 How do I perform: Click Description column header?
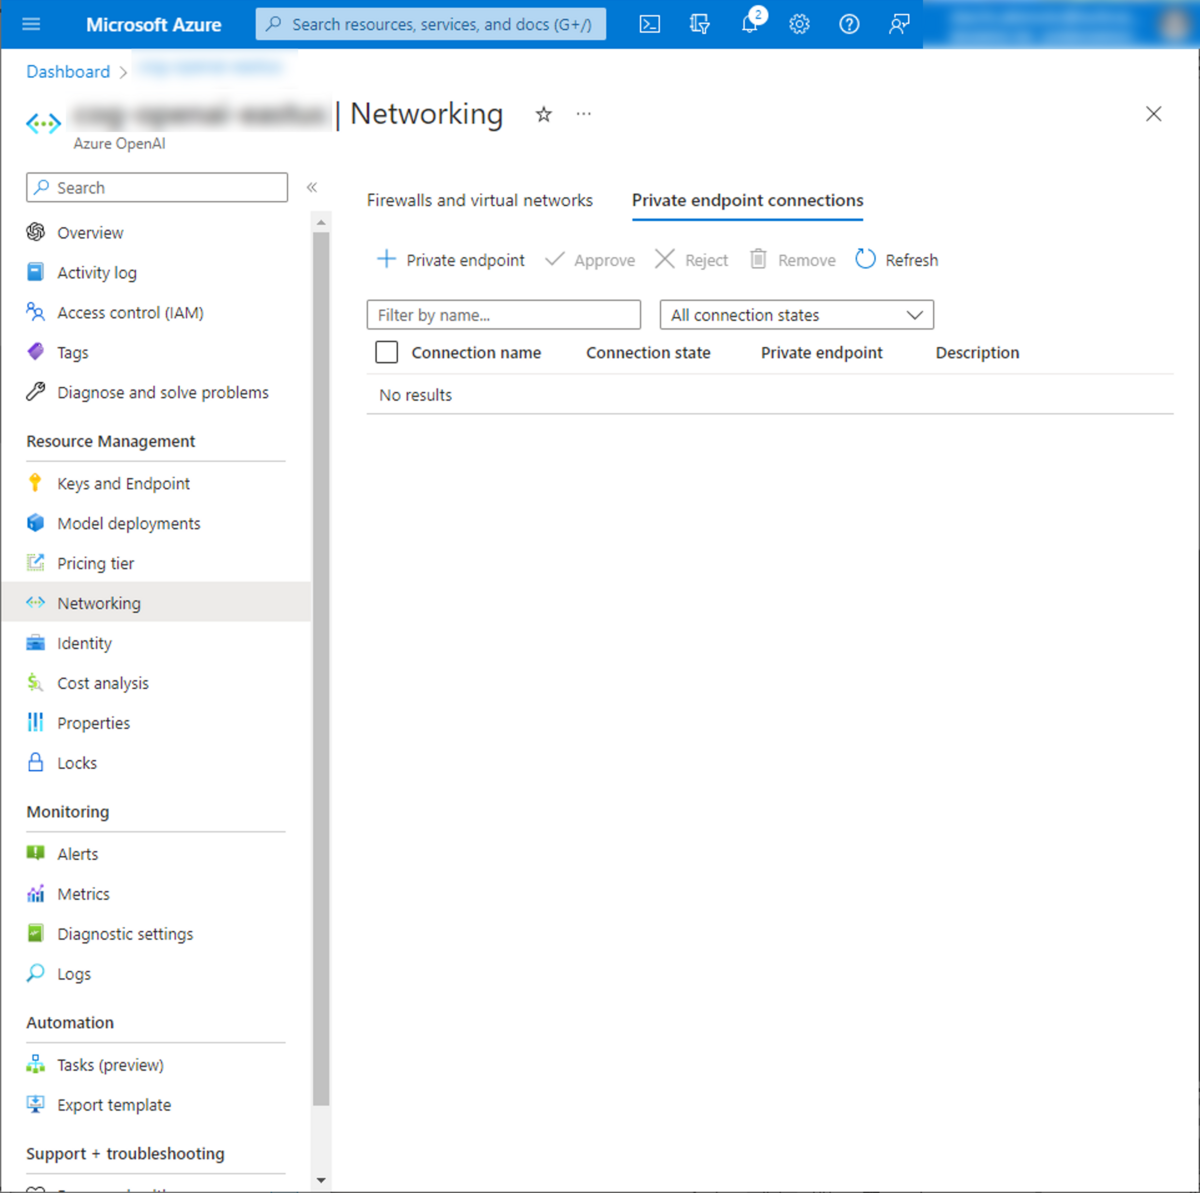(x=978, y=353)
